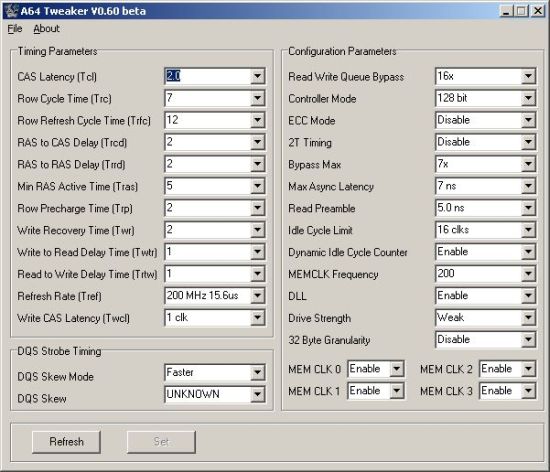Expand RAS to CAS Delay (Trcd) dropdown
This screenshot has width=550, height=472.
pyautogui.click(x=257, y=142)
